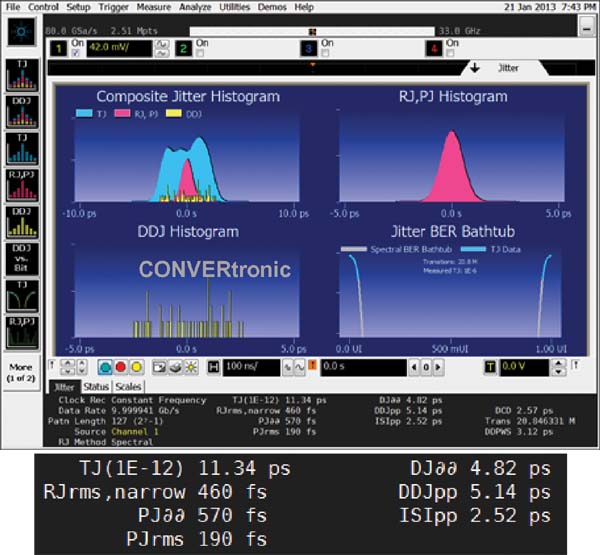Click the 0.0 s delay field
This screenshot has width=600, height=555.
click(364, 367)
